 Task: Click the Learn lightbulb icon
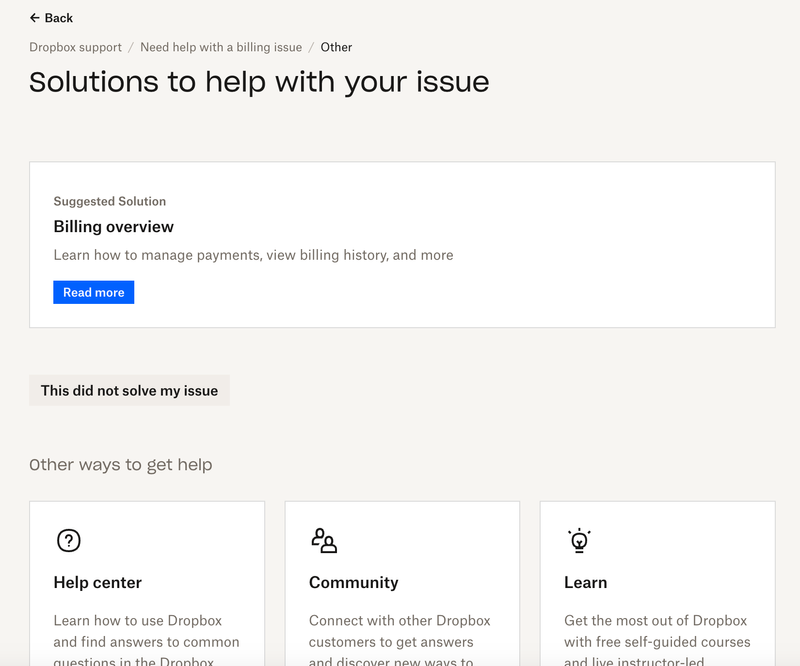[x=579, y=541]
